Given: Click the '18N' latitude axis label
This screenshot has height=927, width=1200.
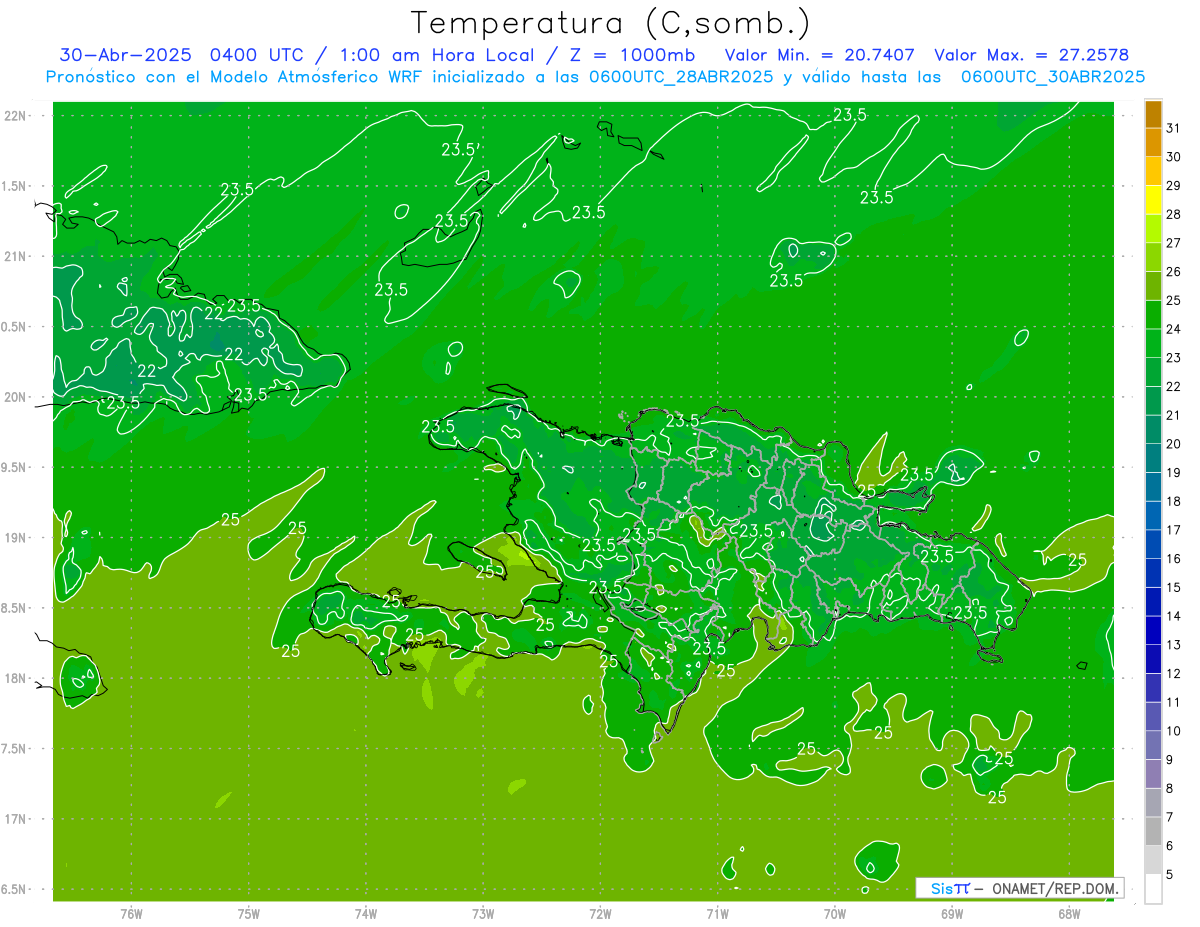Looking at the screenshot, I should [17, 678].
